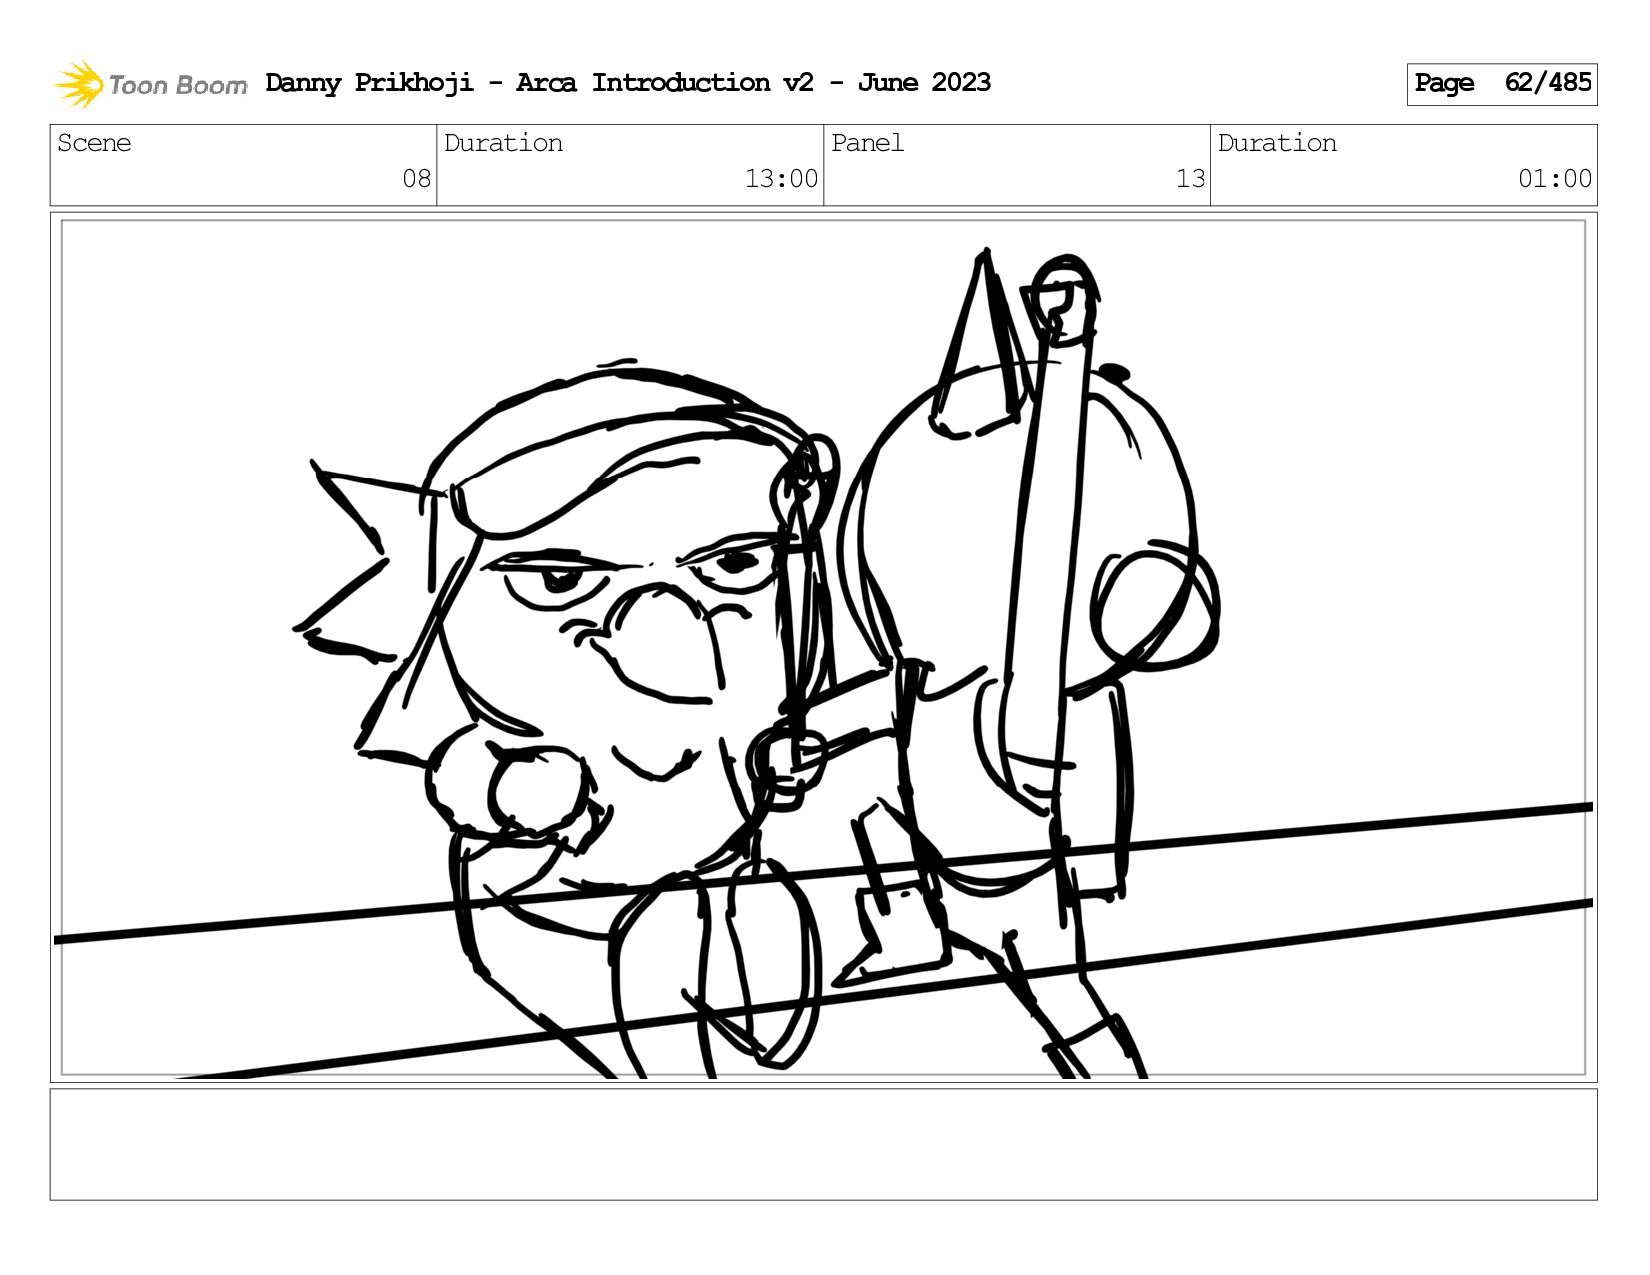
Task: Select the title 'Danny Prikhoji - Arca Introduction v2 - June 2023'
Action: (x=628, y=83)
